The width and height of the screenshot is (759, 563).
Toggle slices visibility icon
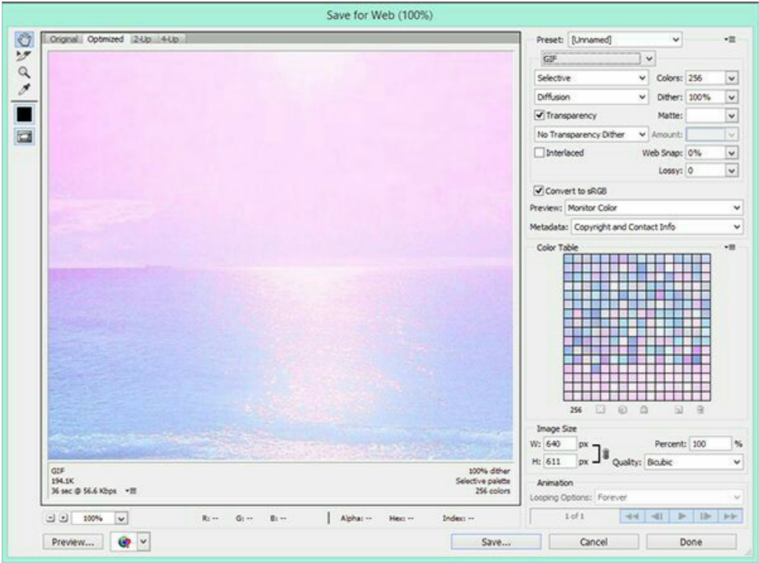click(24, 137)
